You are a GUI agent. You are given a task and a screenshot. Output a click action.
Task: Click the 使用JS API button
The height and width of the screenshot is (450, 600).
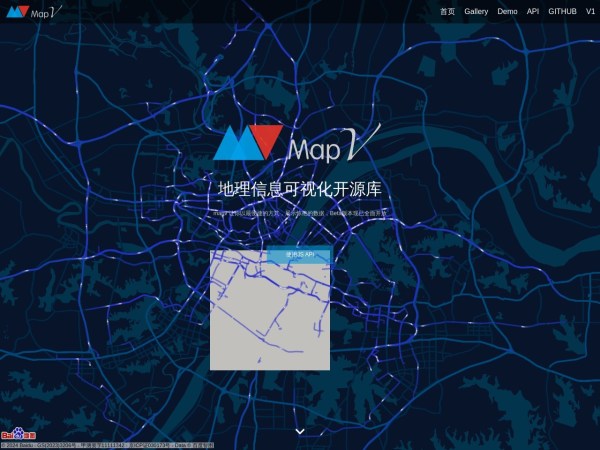coord(300,254)
